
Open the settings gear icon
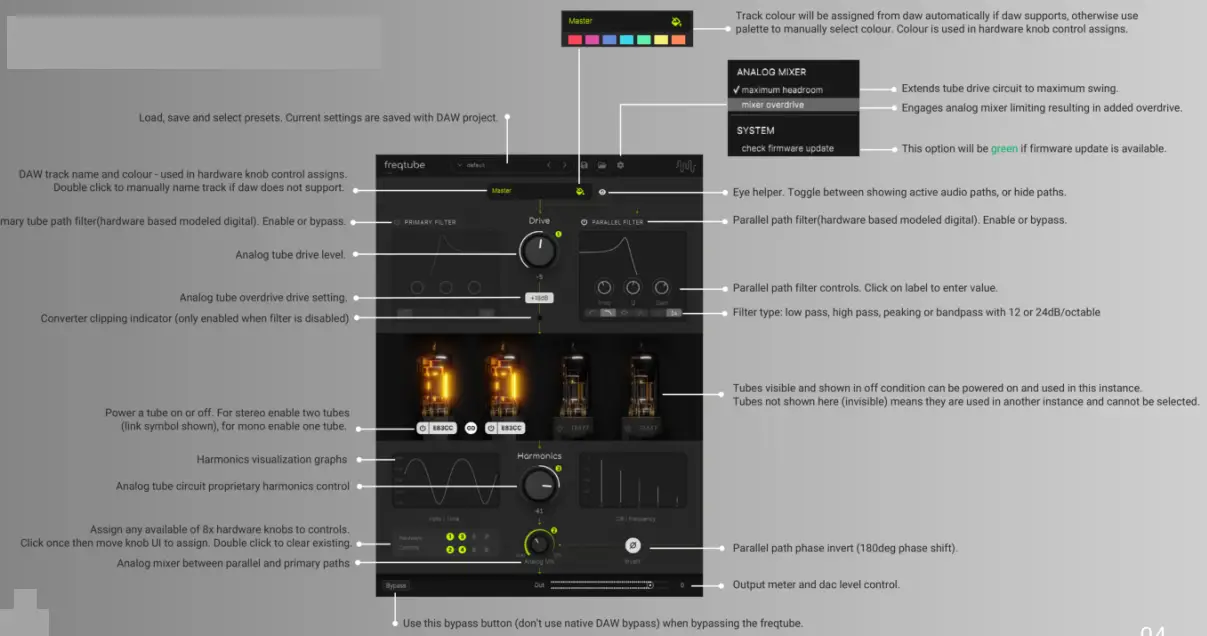click(x=620, y=165)
